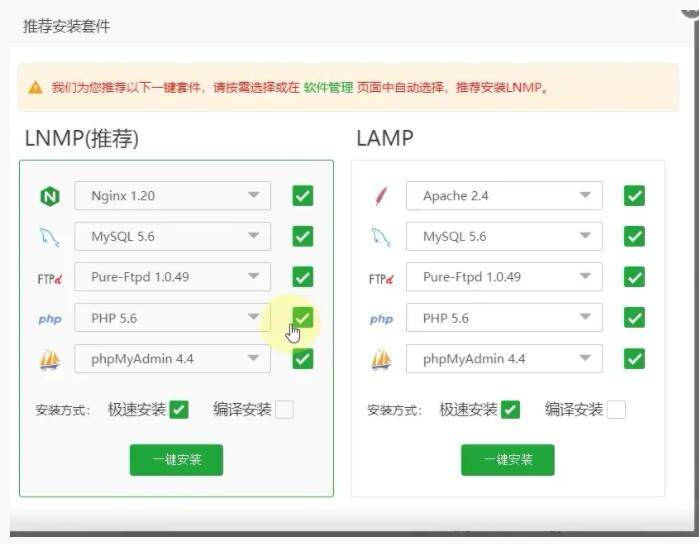
Task: Select the LAMP heading
Action: pos(385,138)
